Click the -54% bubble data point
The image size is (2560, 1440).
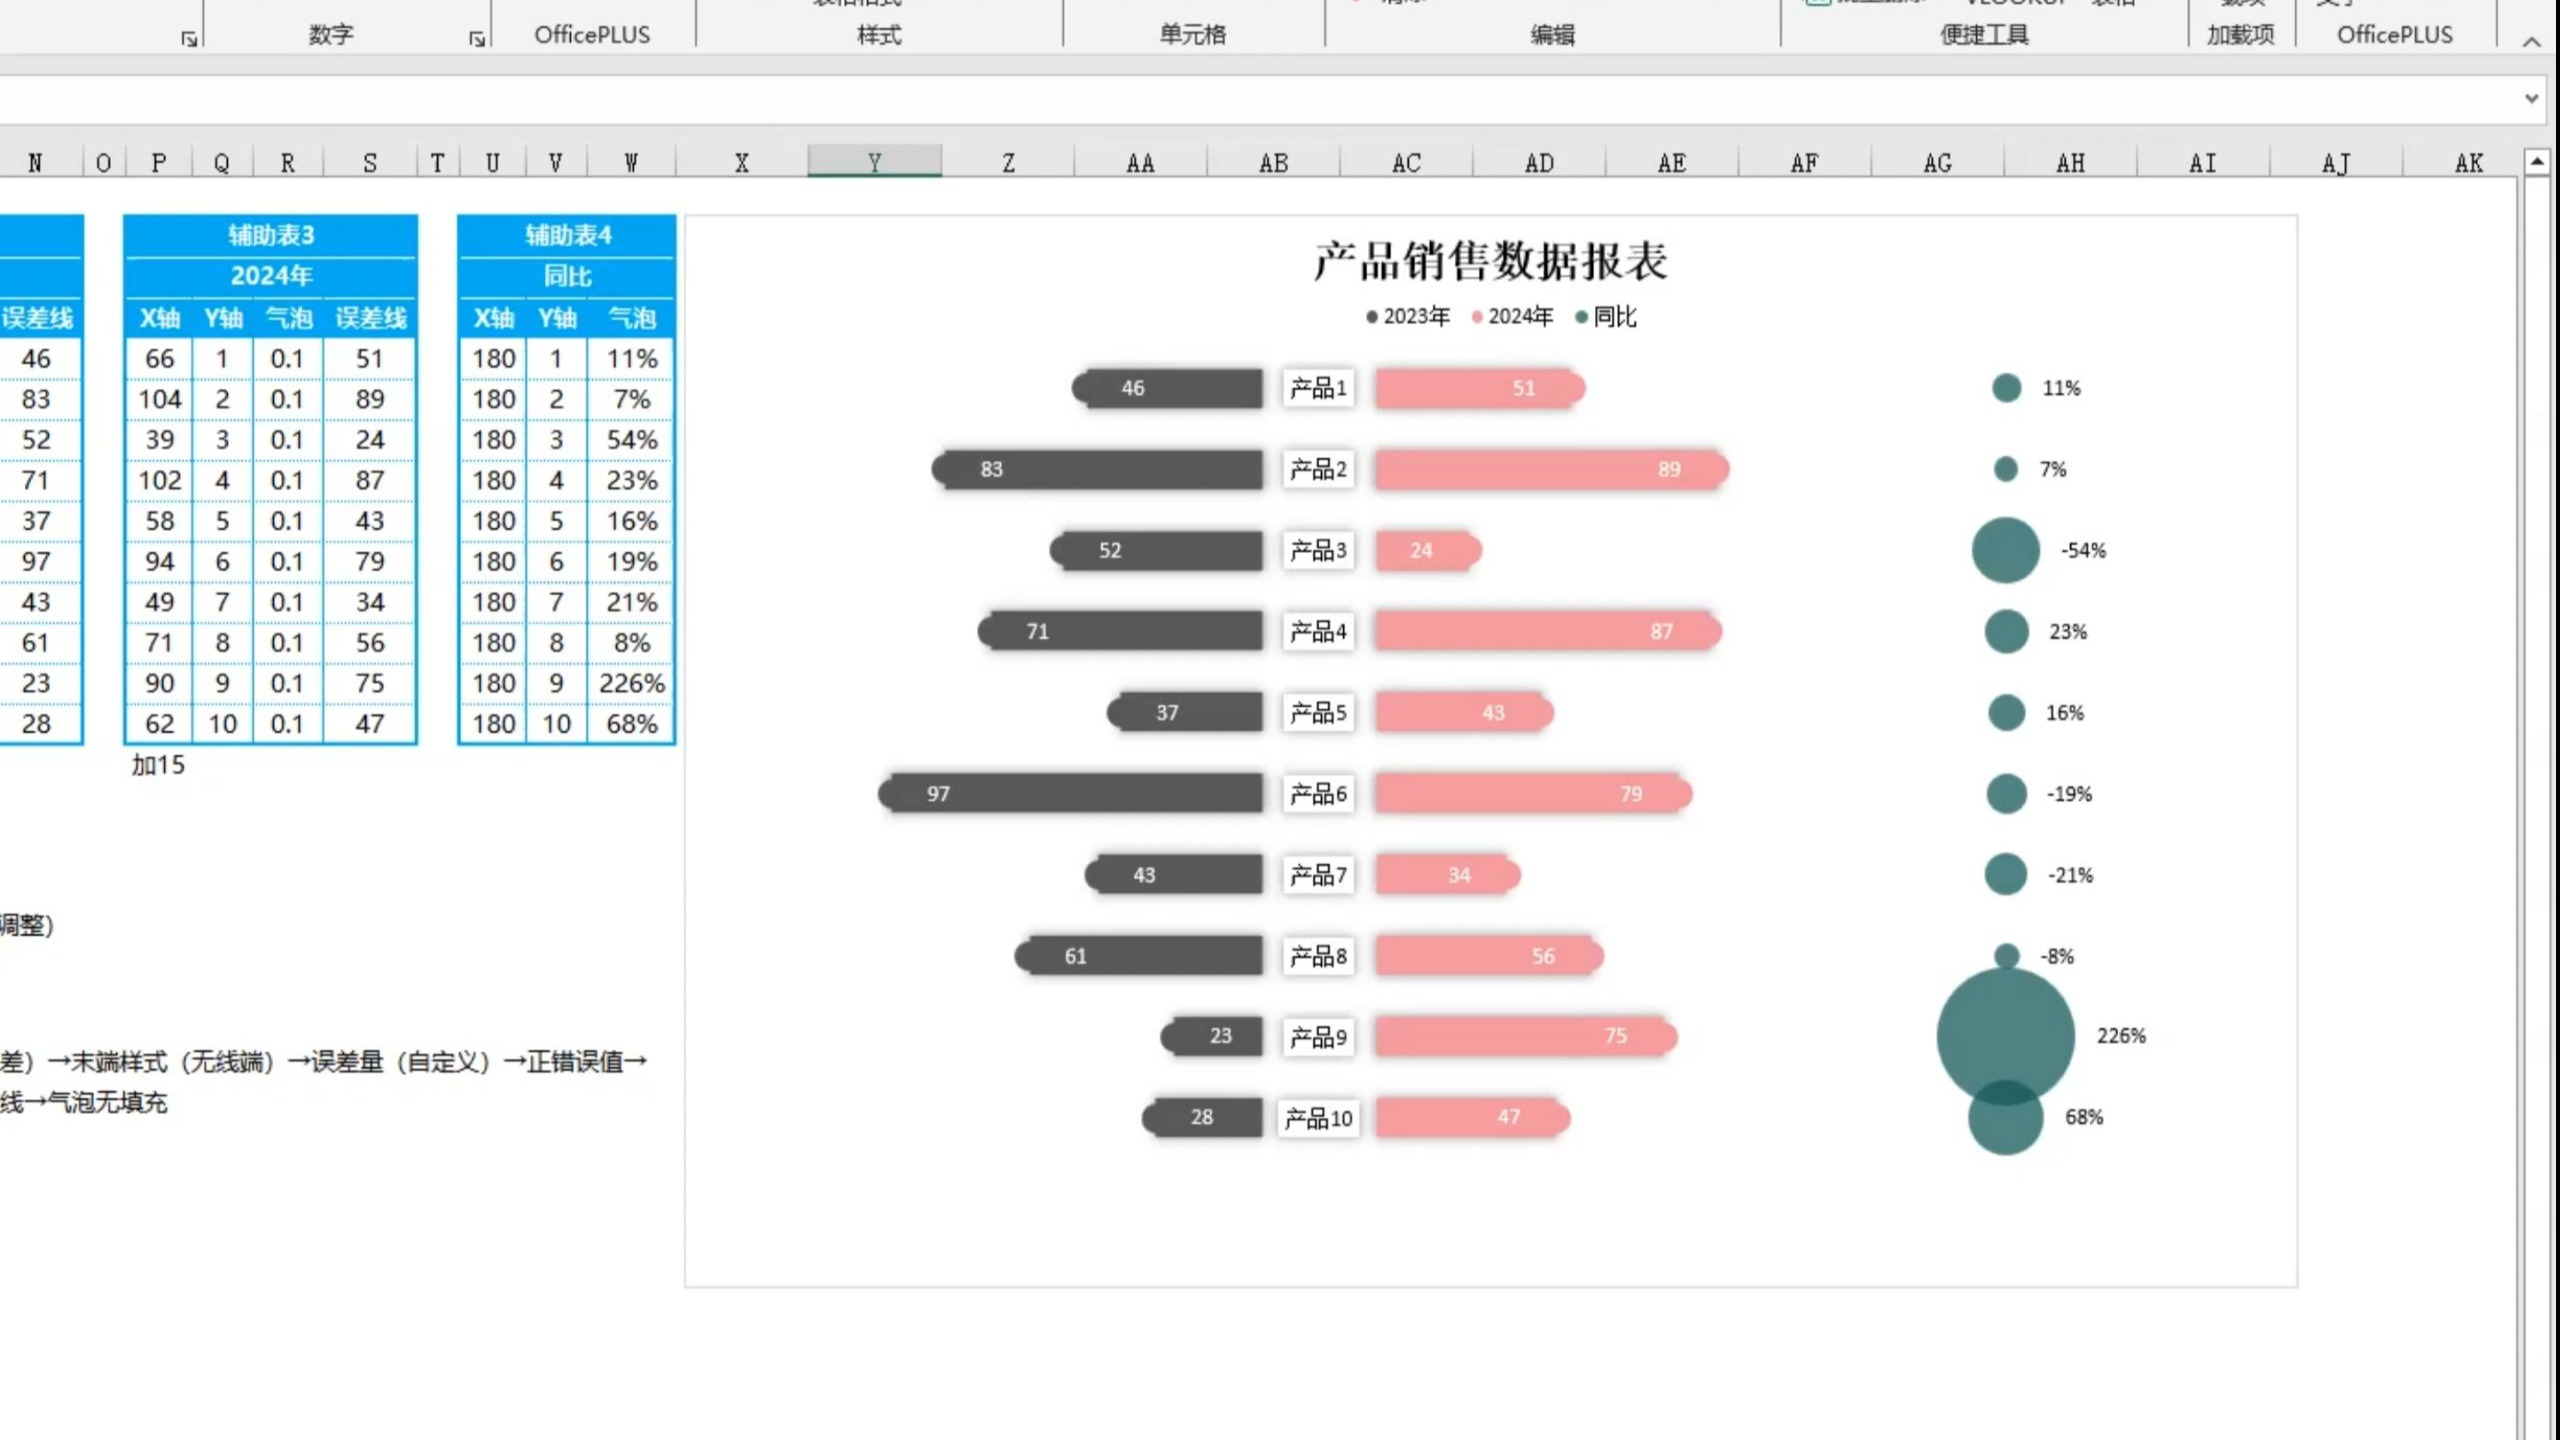pyautogui.click(x=2004, y=549)
